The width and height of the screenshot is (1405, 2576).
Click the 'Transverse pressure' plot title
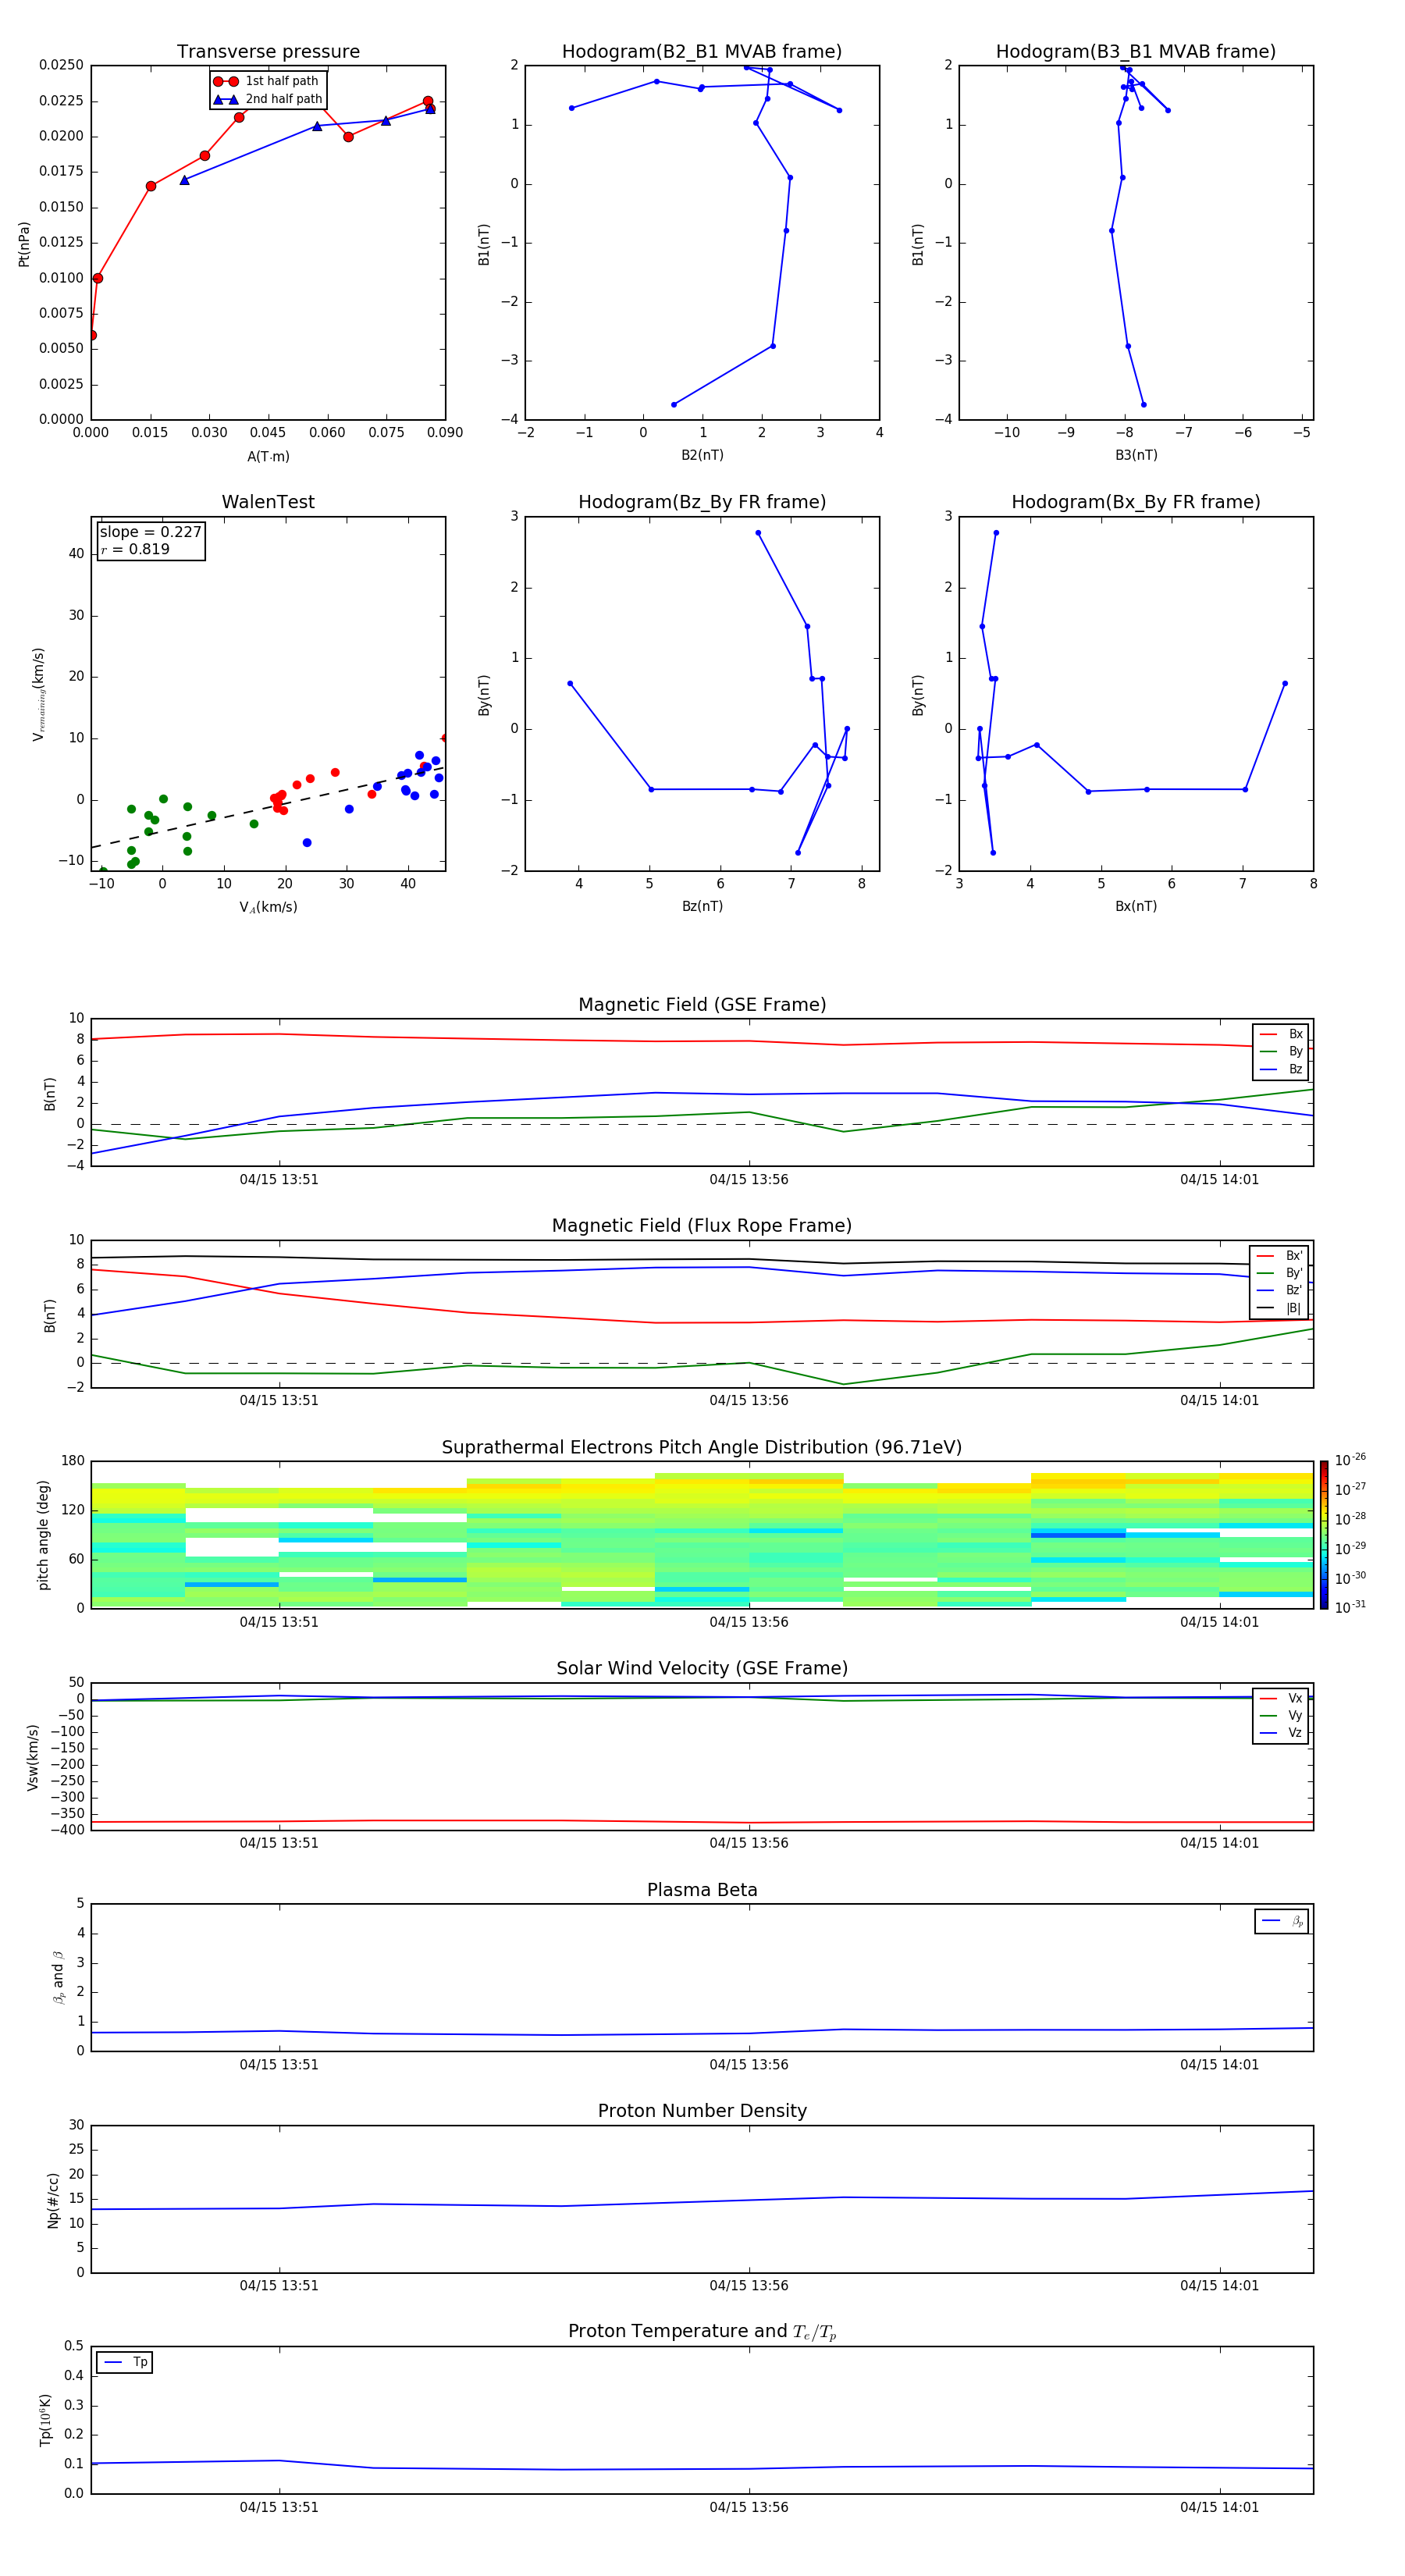268,52
